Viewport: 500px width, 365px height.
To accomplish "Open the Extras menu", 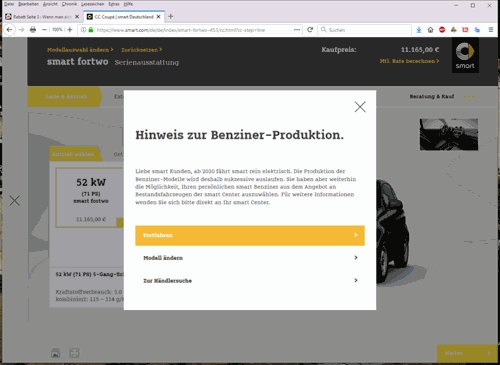I will click(x=114, y=4).
